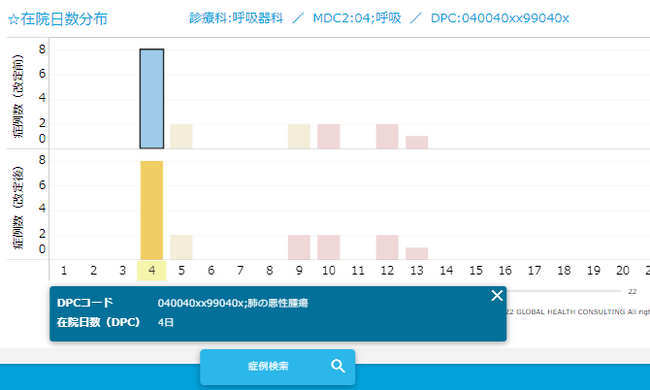Click the MDC2:04;呼吸 breadcrumb
The height and width of the screenshot is (390, 650).
[357, 18]
